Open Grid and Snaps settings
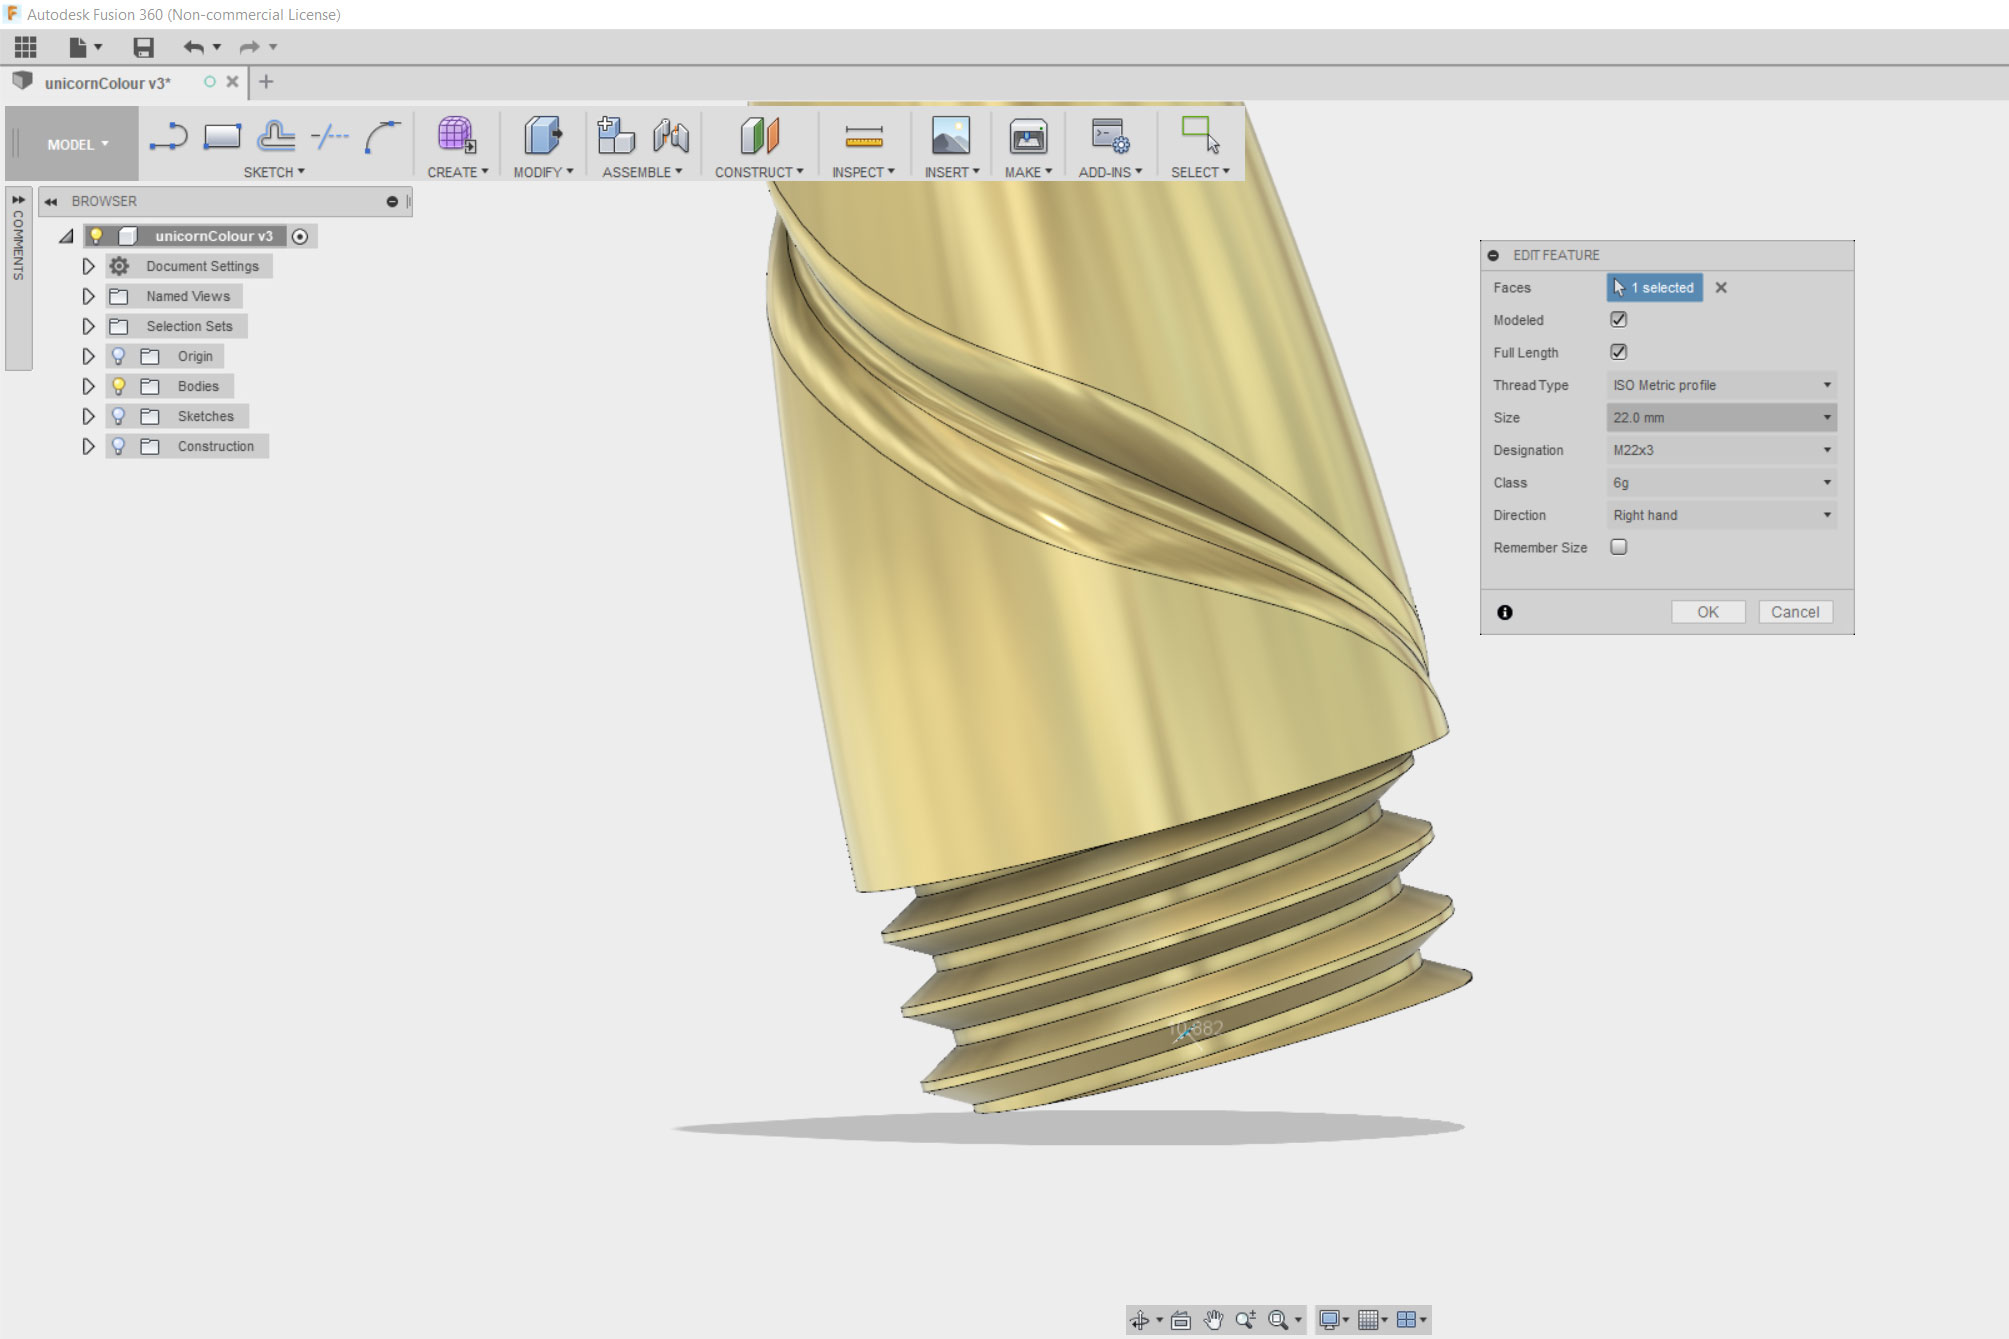Viewport: 2009px width, 1339px height. (1368, 1320)
